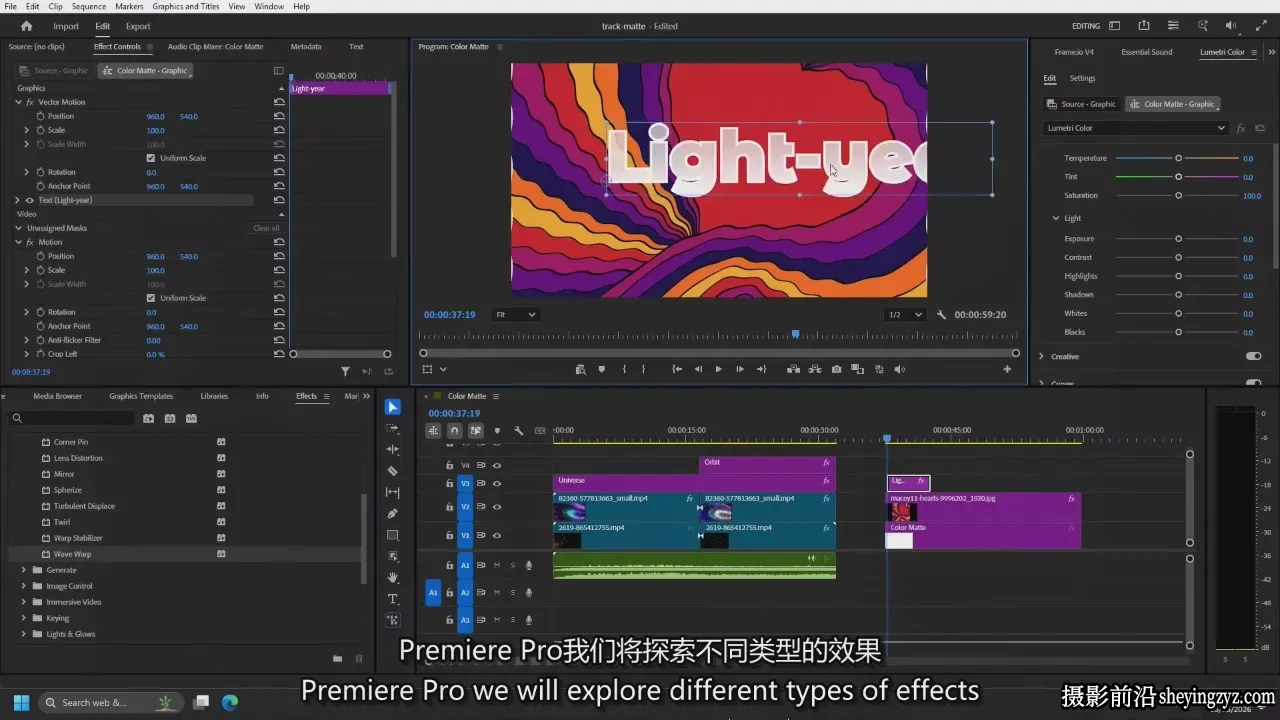Click the Exposure slider handle
The image size is (1280, 720).
(1178, 238)
